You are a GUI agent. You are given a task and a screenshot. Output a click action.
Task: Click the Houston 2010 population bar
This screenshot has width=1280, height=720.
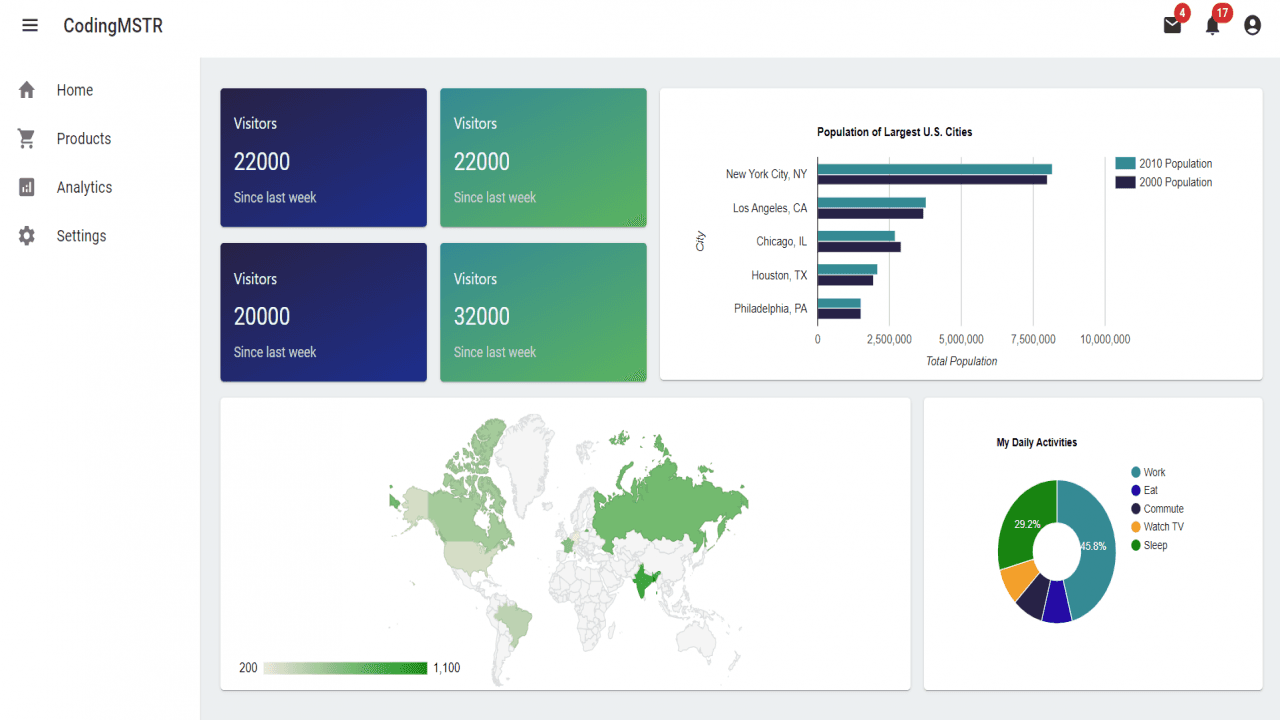click(847, 269)
